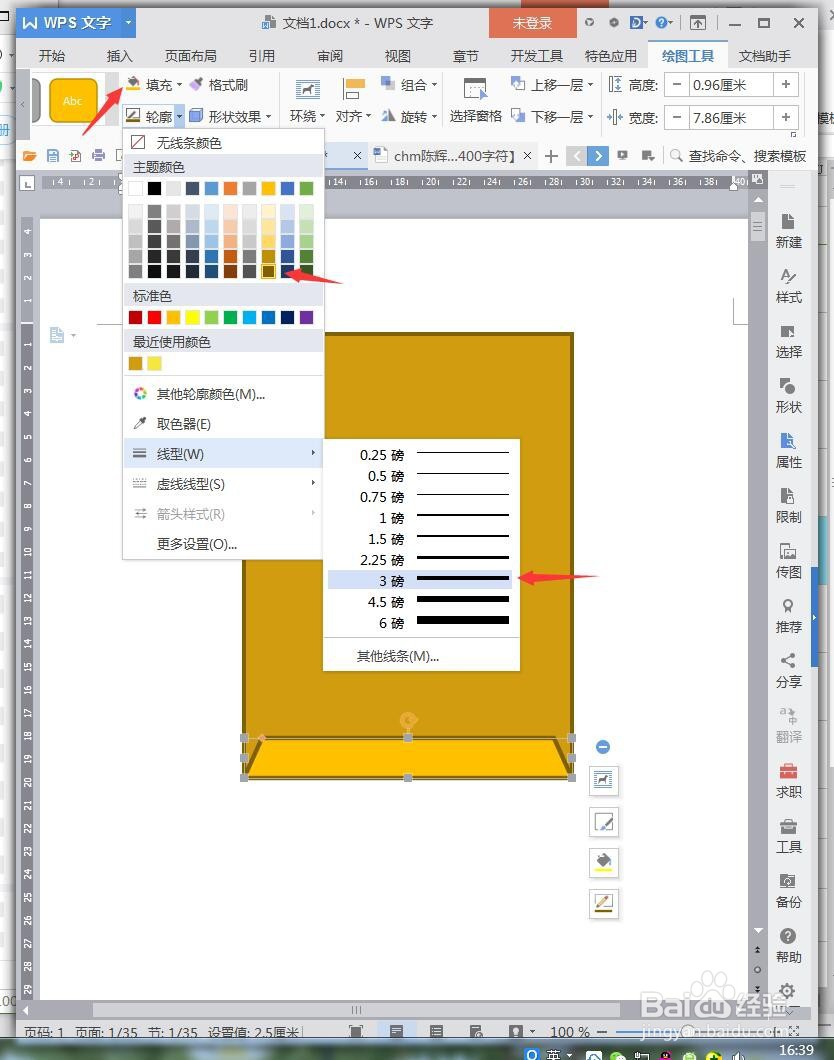Switch to the Insert (插入) ribbon tab
Viewport: 834px width, 1060px height.
120,55
